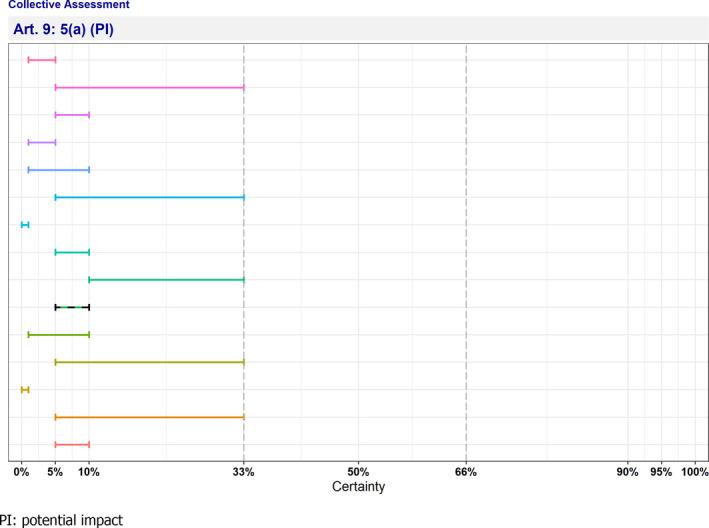Select the long blue bar ending at 33%
The image size is (709, 528).
point(149,197)
